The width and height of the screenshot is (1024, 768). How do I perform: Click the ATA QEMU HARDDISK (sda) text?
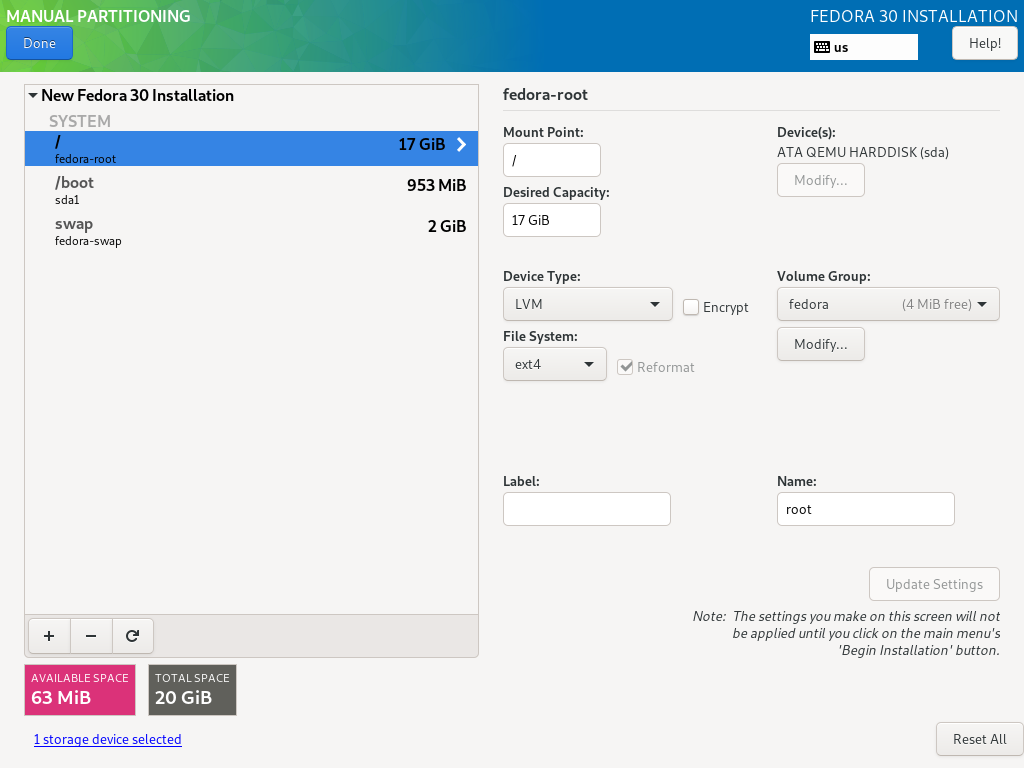click(x=863, y=152)
